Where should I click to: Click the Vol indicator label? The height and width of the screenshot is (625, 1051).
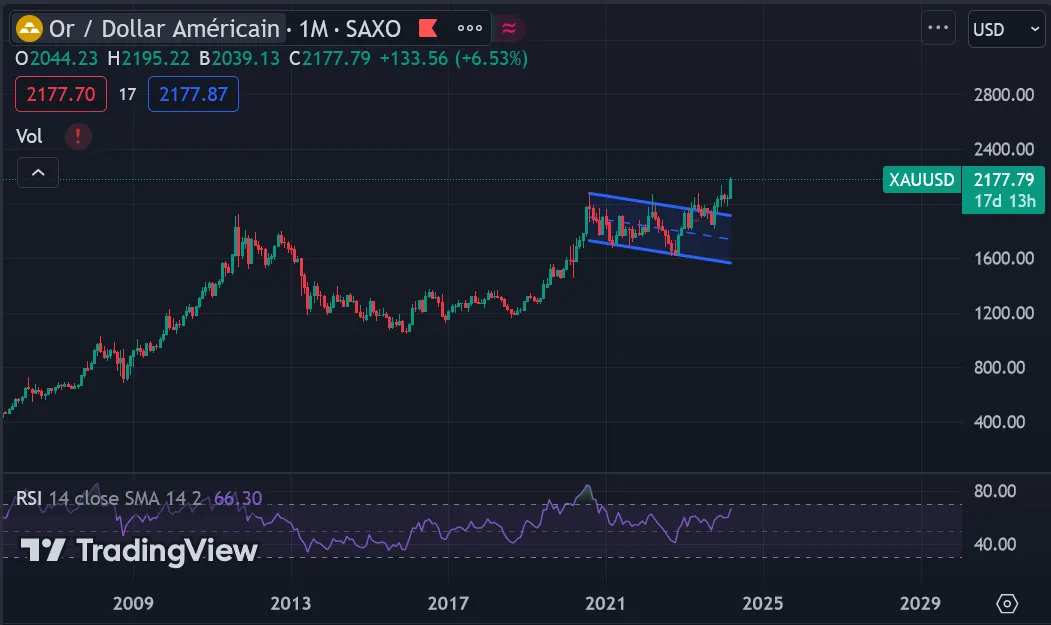click(29, 136)
